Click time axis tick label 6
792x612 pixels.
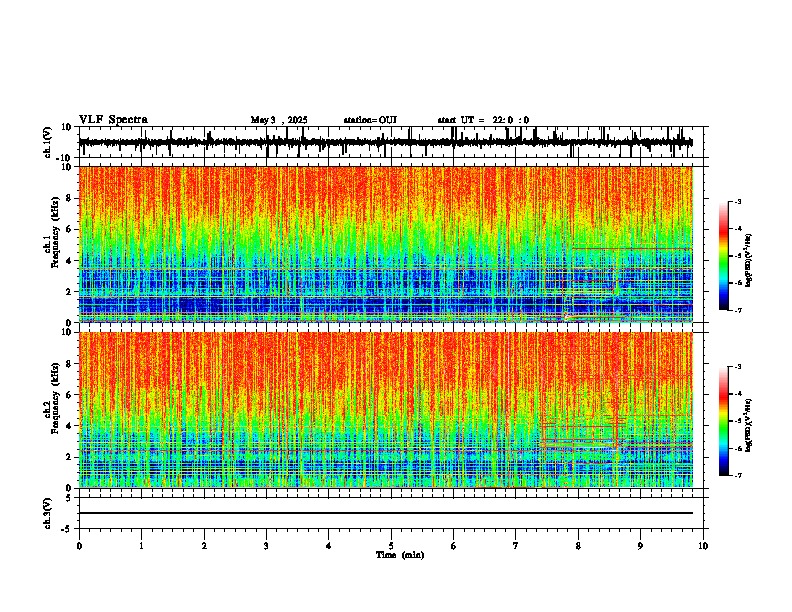click(x=454, y=546)
